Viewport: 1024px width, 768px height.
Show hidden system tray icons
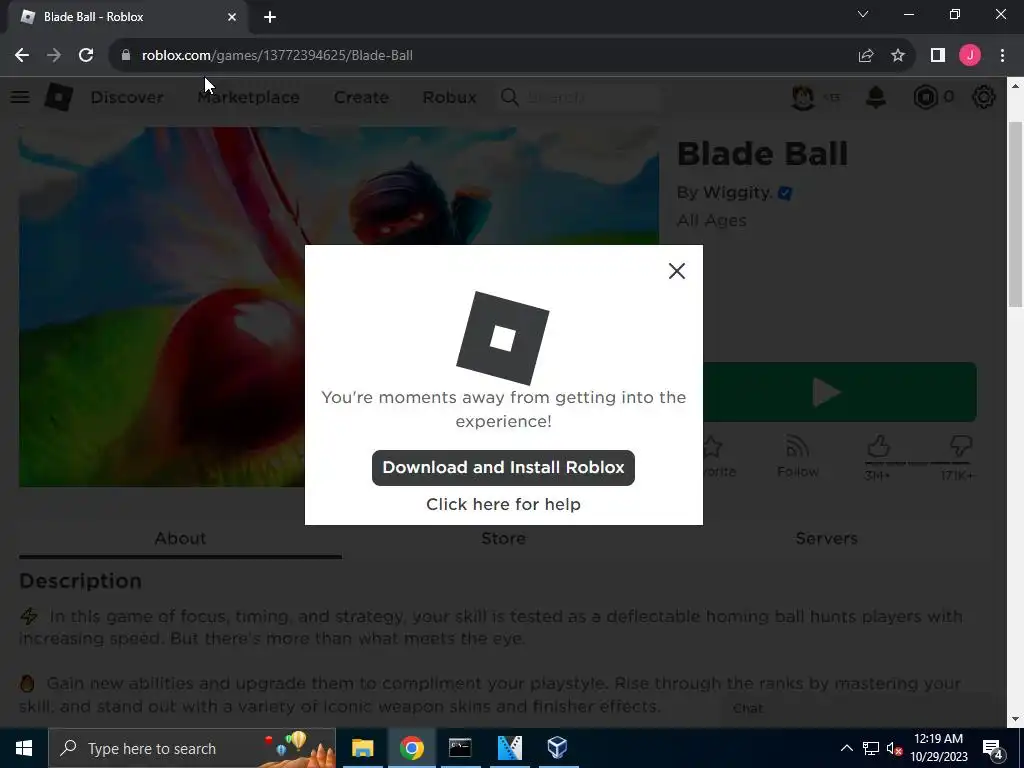[846, 748]
